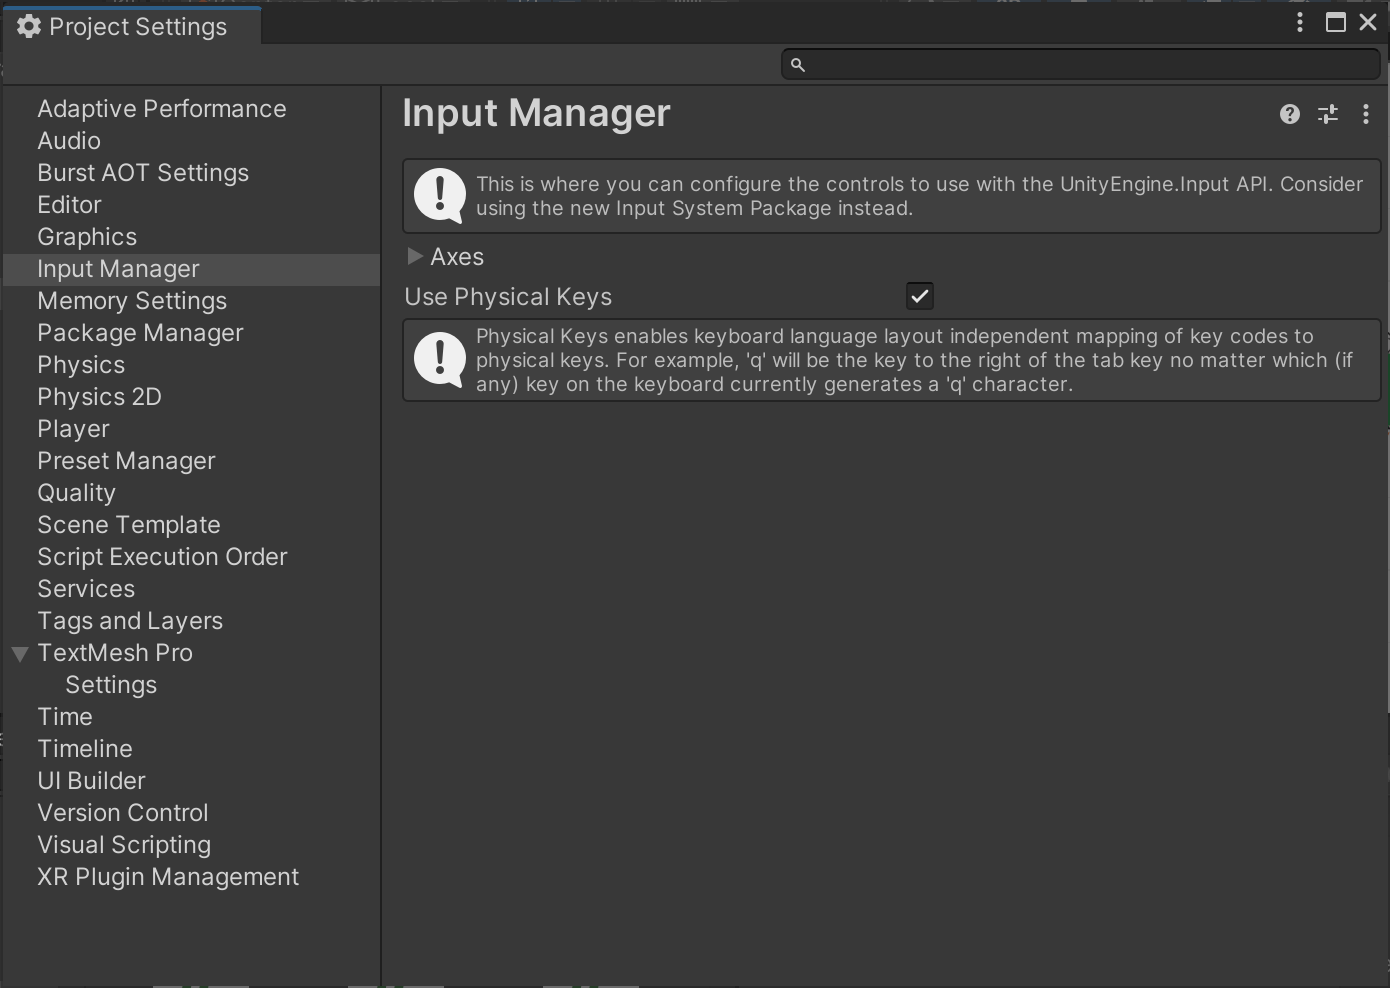Disable the Use Physical Keys checkbox
The image size is (1390, 988).
pos(920,296)
